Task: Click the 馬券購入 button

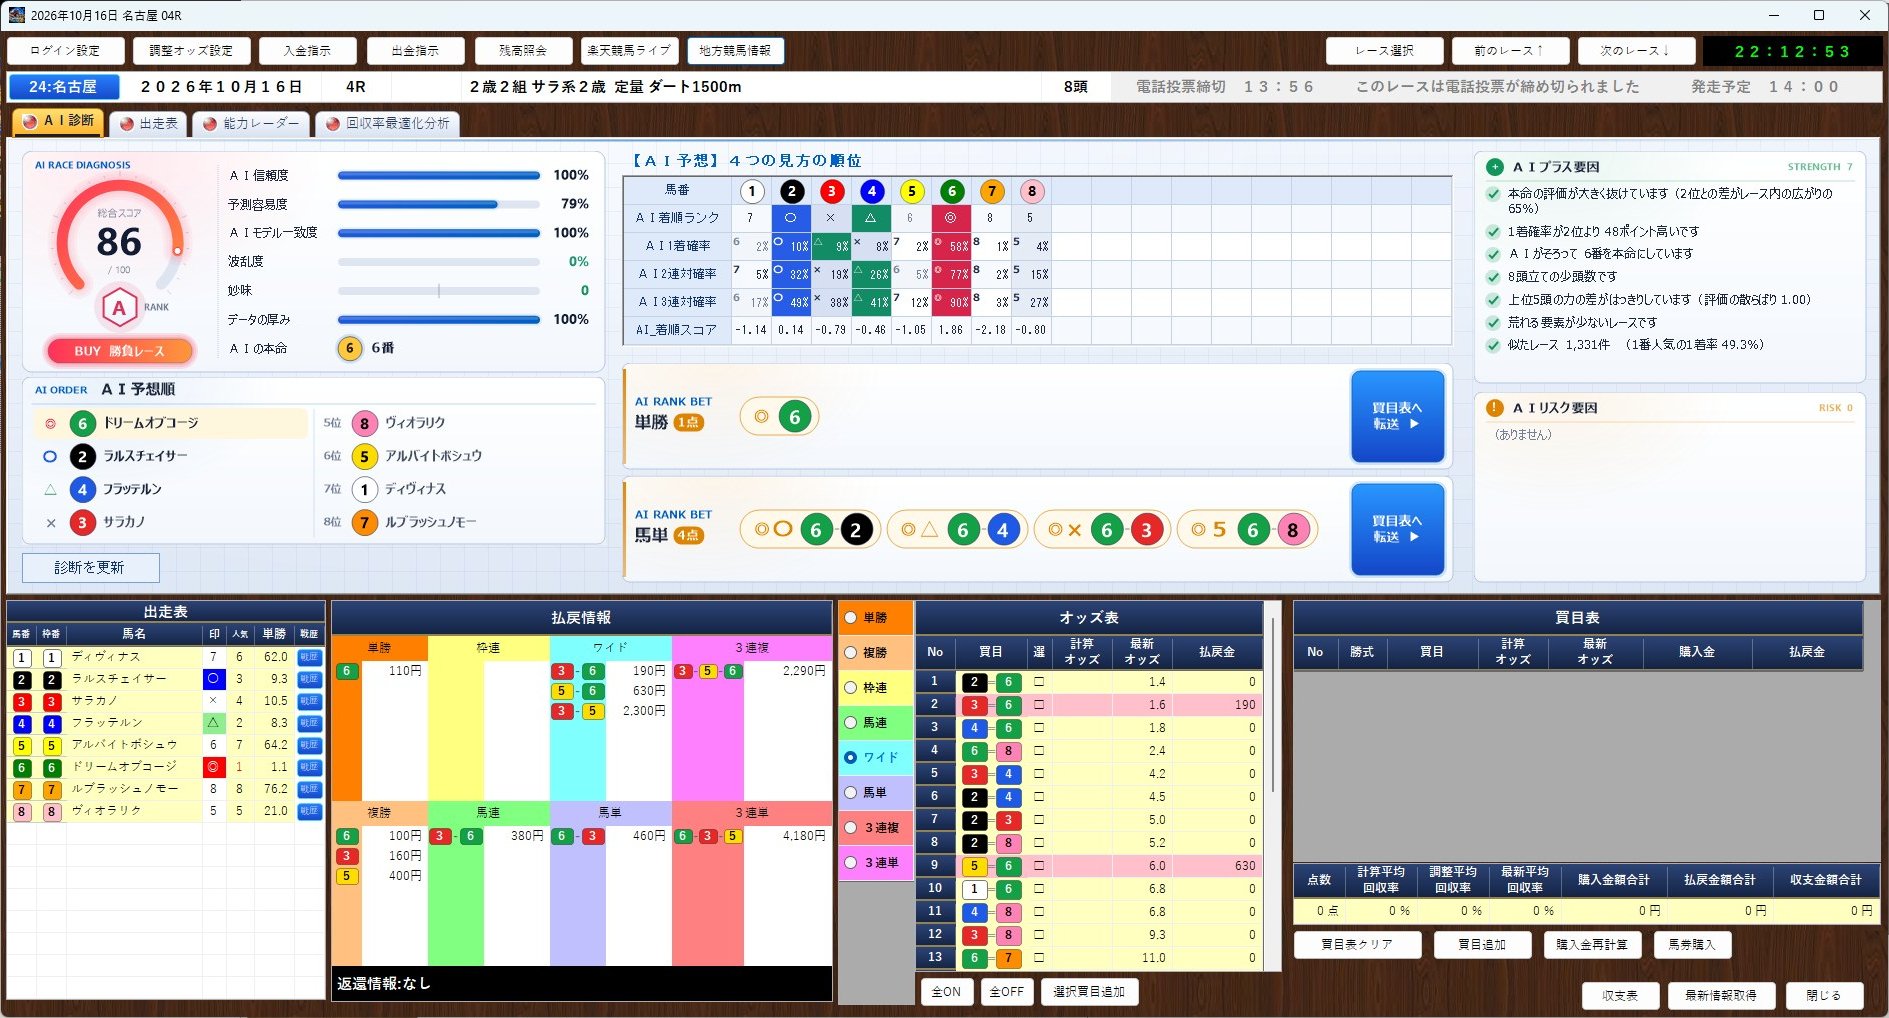Action: [x=1691, y=945]
